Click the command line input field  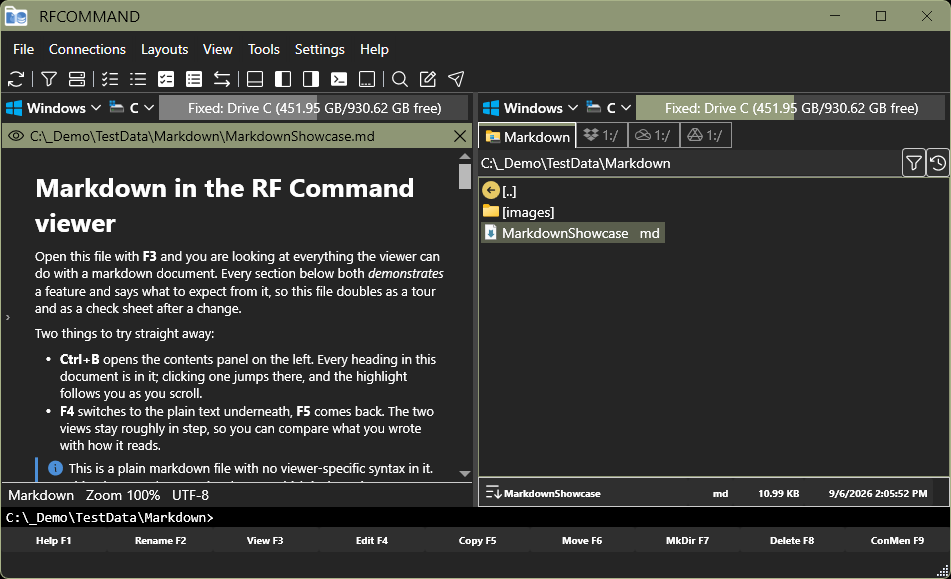(476, 517)
